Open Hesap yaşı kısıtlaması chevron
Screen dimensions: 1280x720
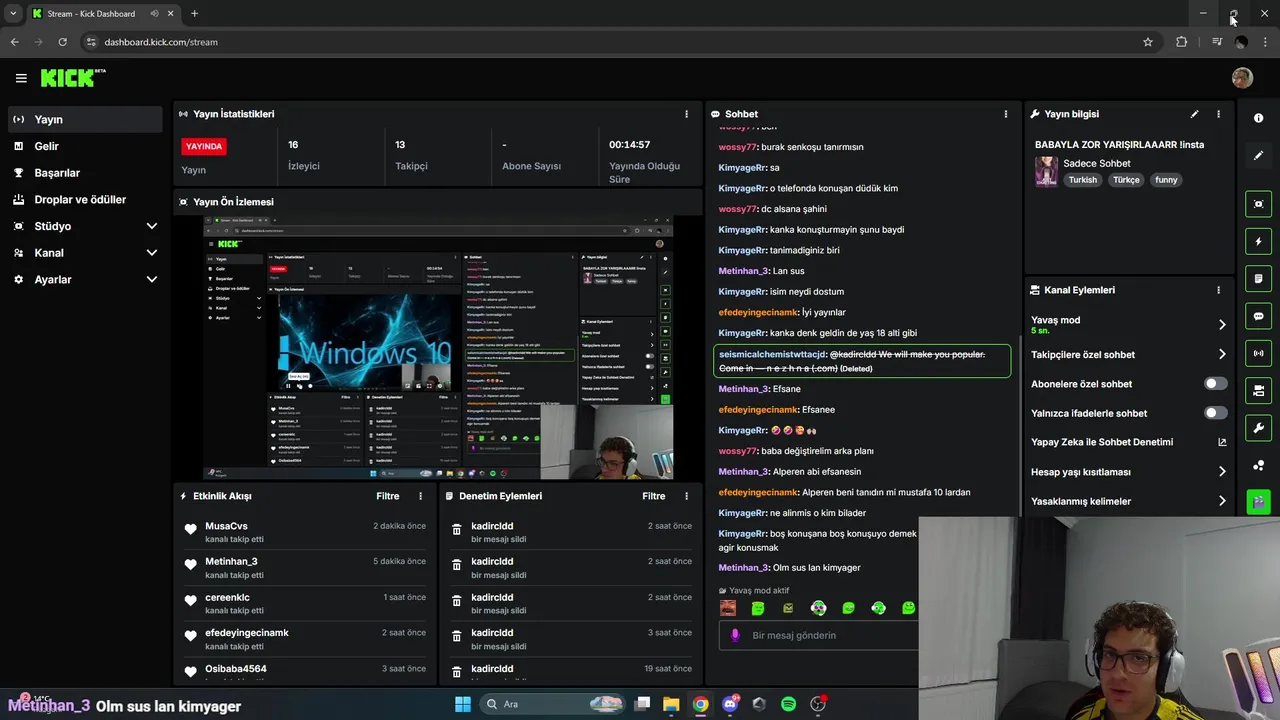(1222, 471)
